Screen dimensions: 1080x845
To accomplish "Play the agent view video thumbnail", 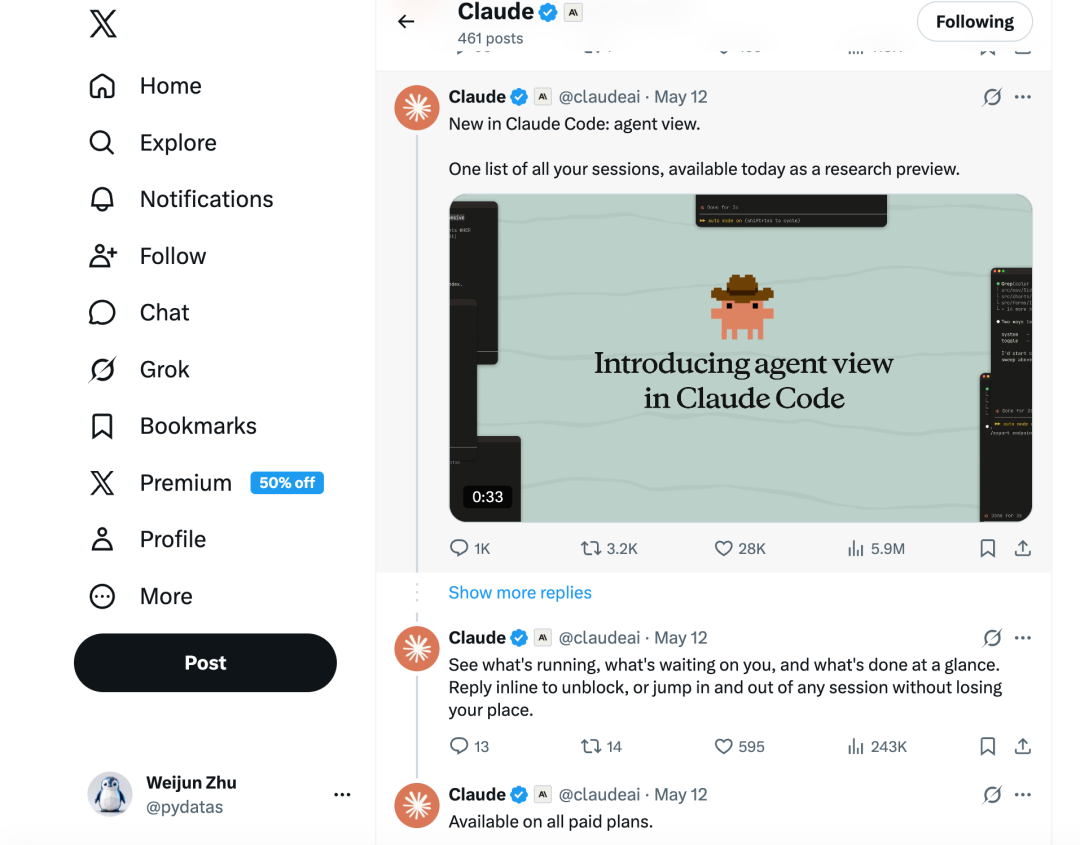I will 740,358.
